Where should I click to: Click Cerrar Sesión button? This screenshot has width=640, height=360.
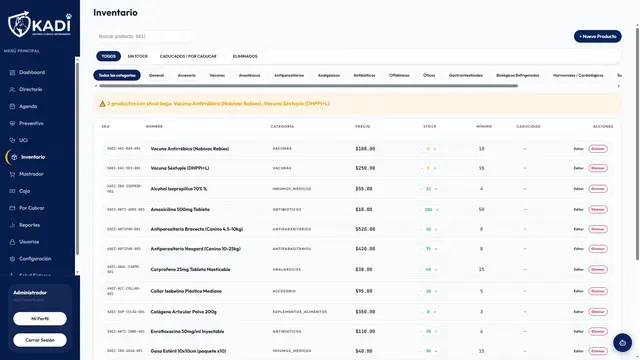pos(40,340)
